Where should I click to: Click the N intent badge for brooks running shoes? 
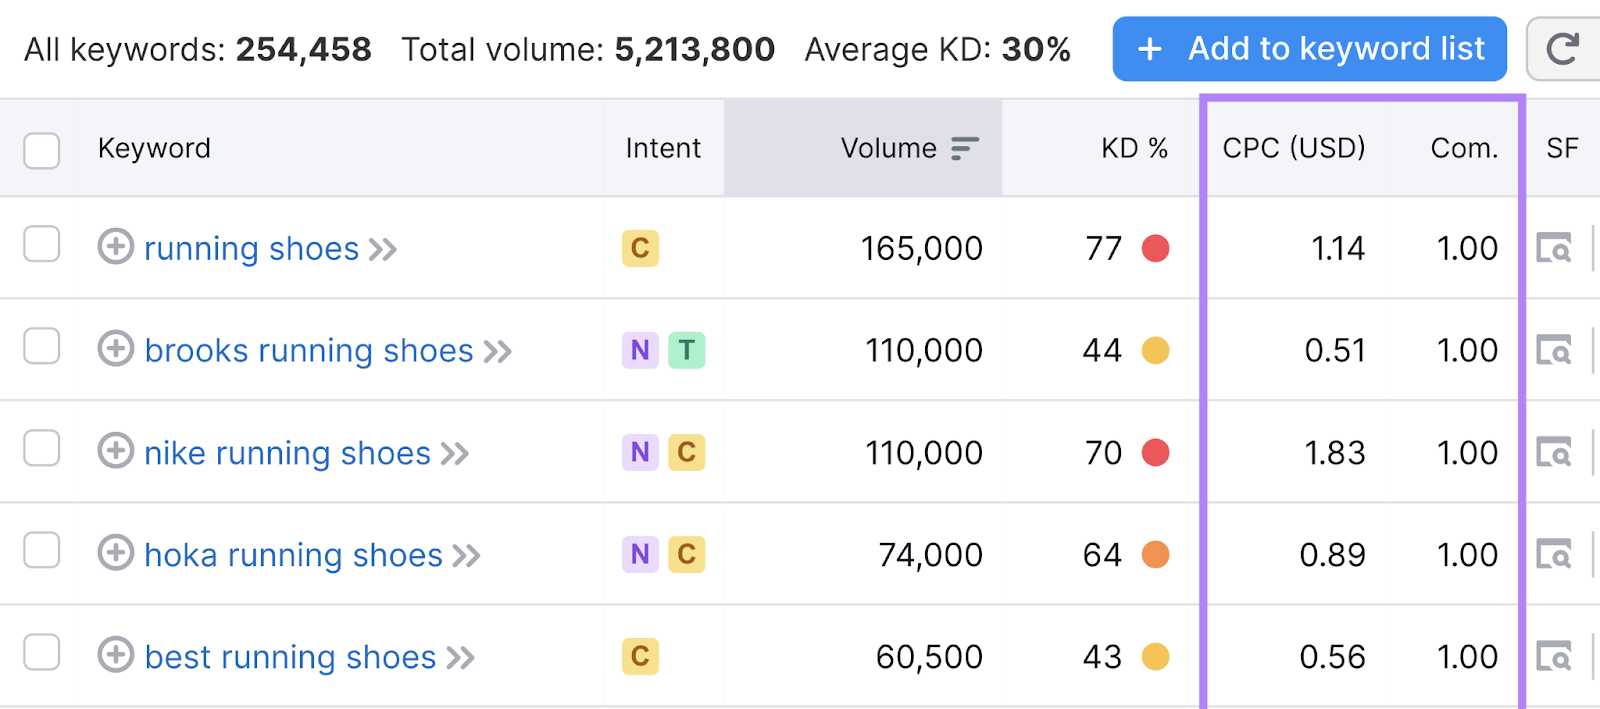tap(640, 350)
